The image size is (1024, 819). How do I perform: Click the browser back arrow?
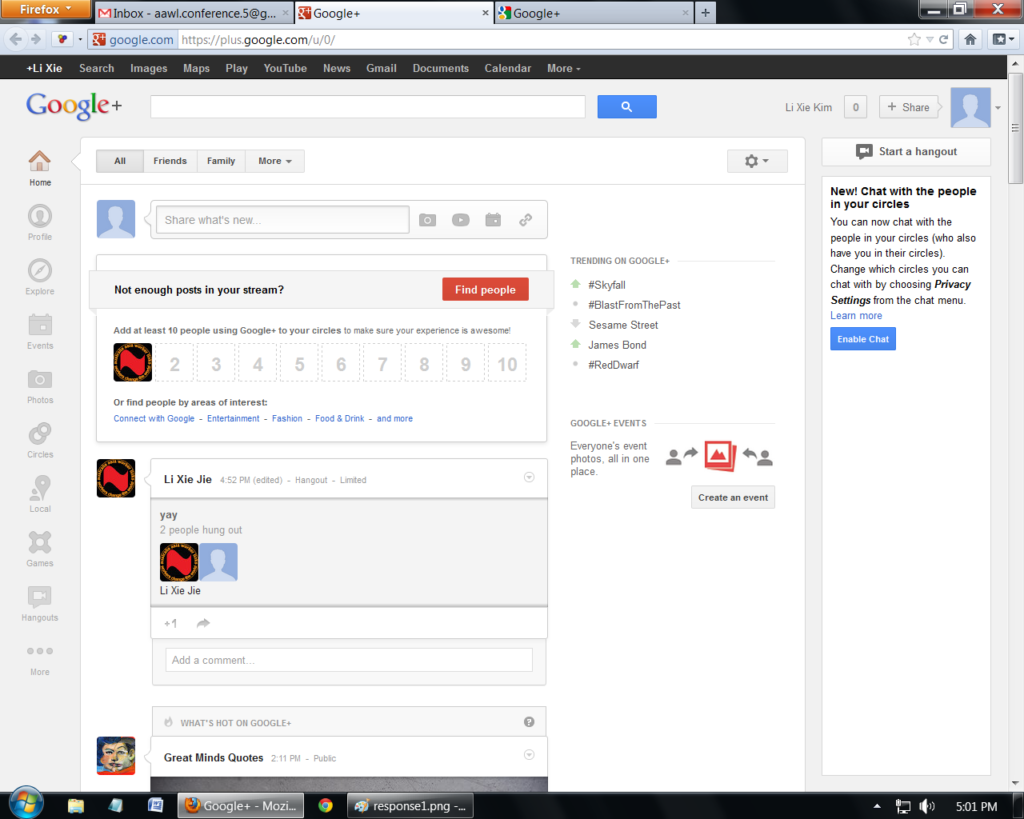[16, 39]
